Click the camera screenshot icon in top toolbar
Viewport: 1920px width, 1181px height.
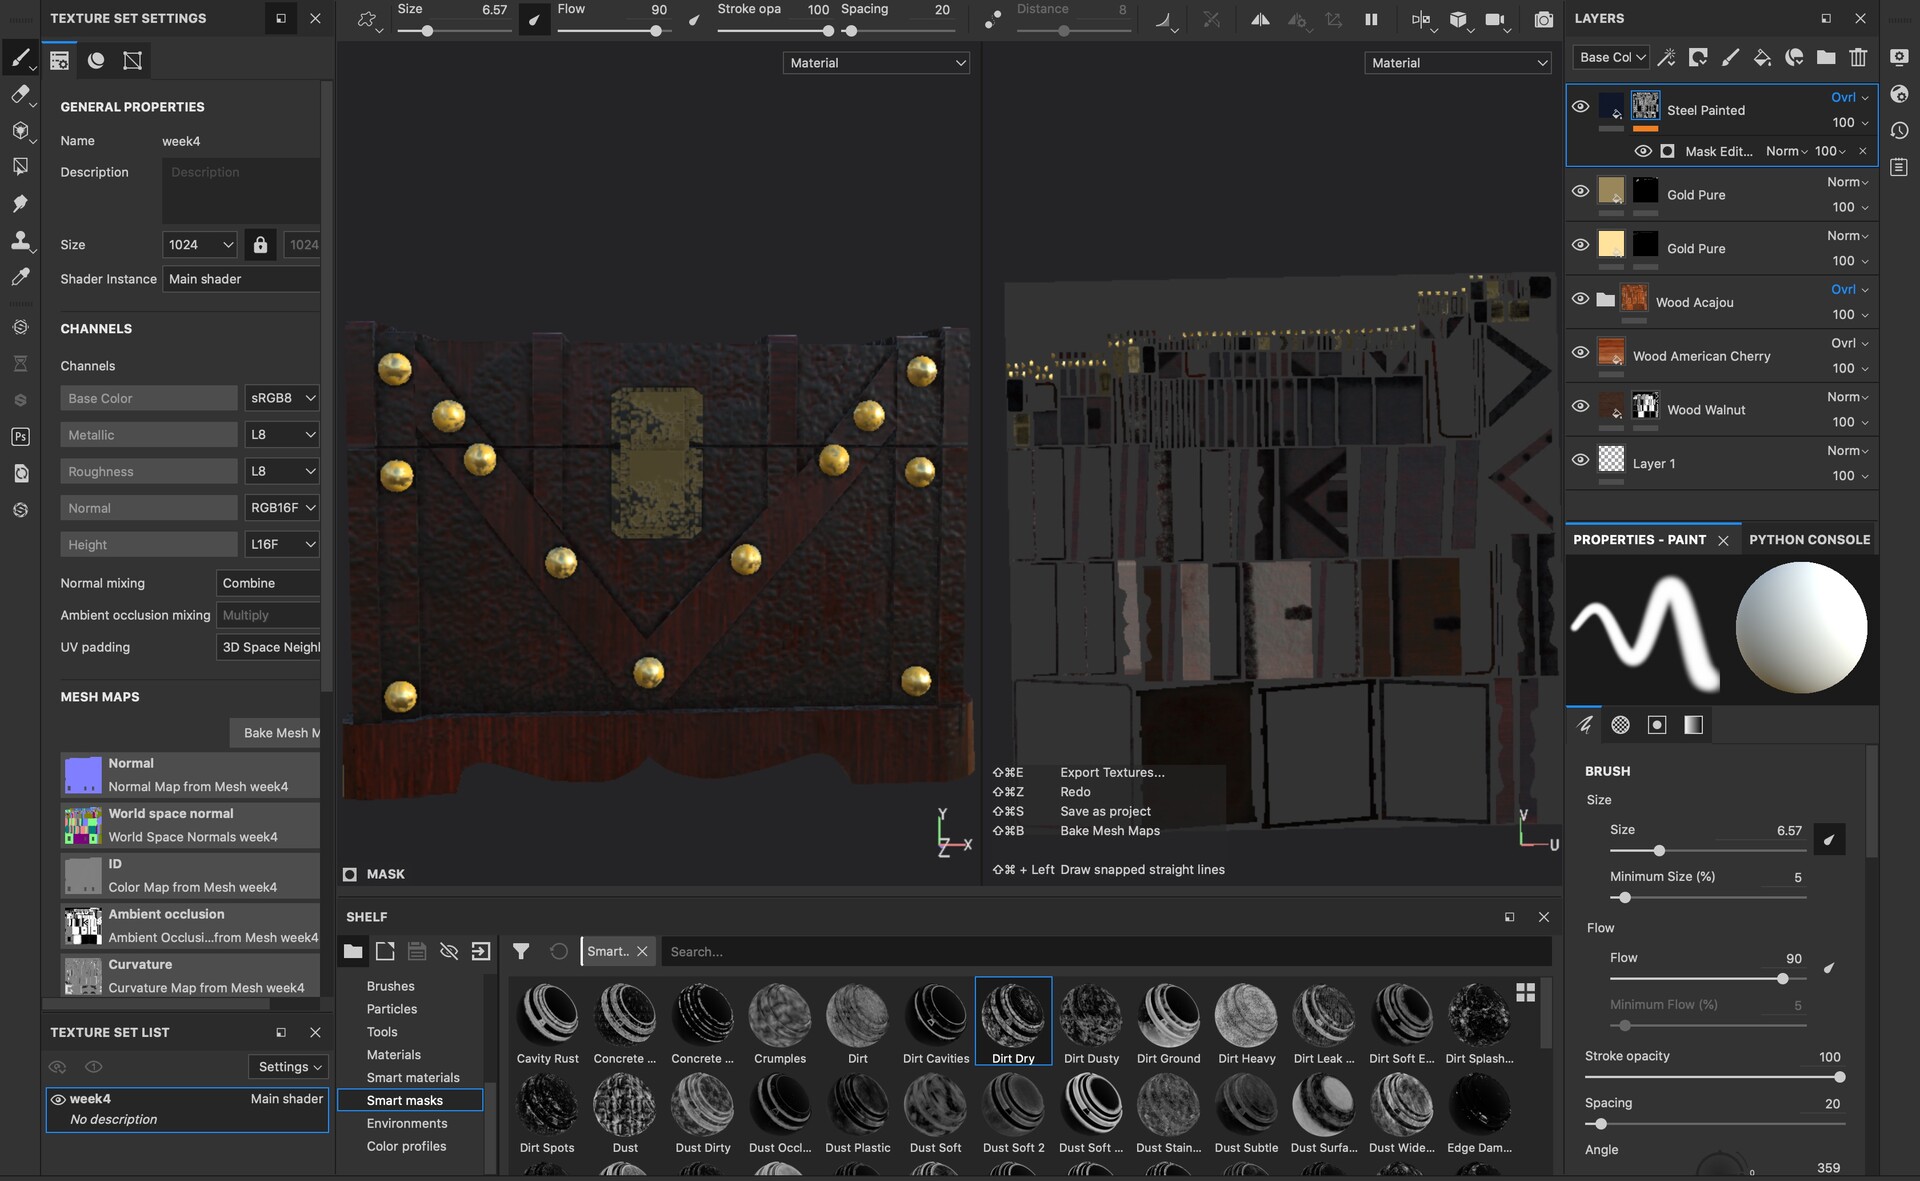(x=1543, y=19)
